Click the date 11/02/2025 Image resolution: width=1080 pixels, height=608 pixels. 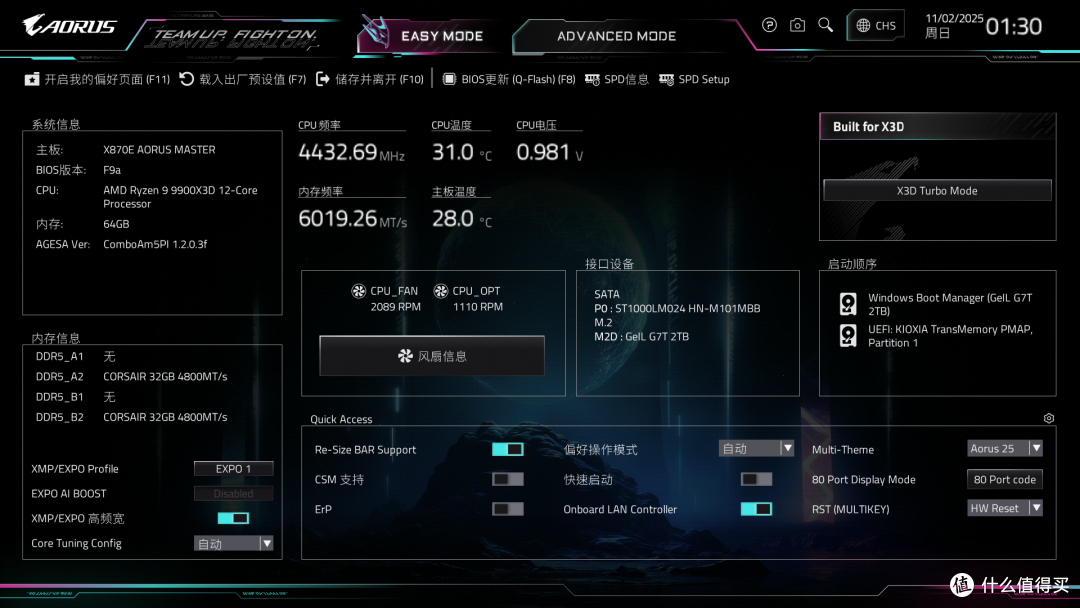click(954, 19)
